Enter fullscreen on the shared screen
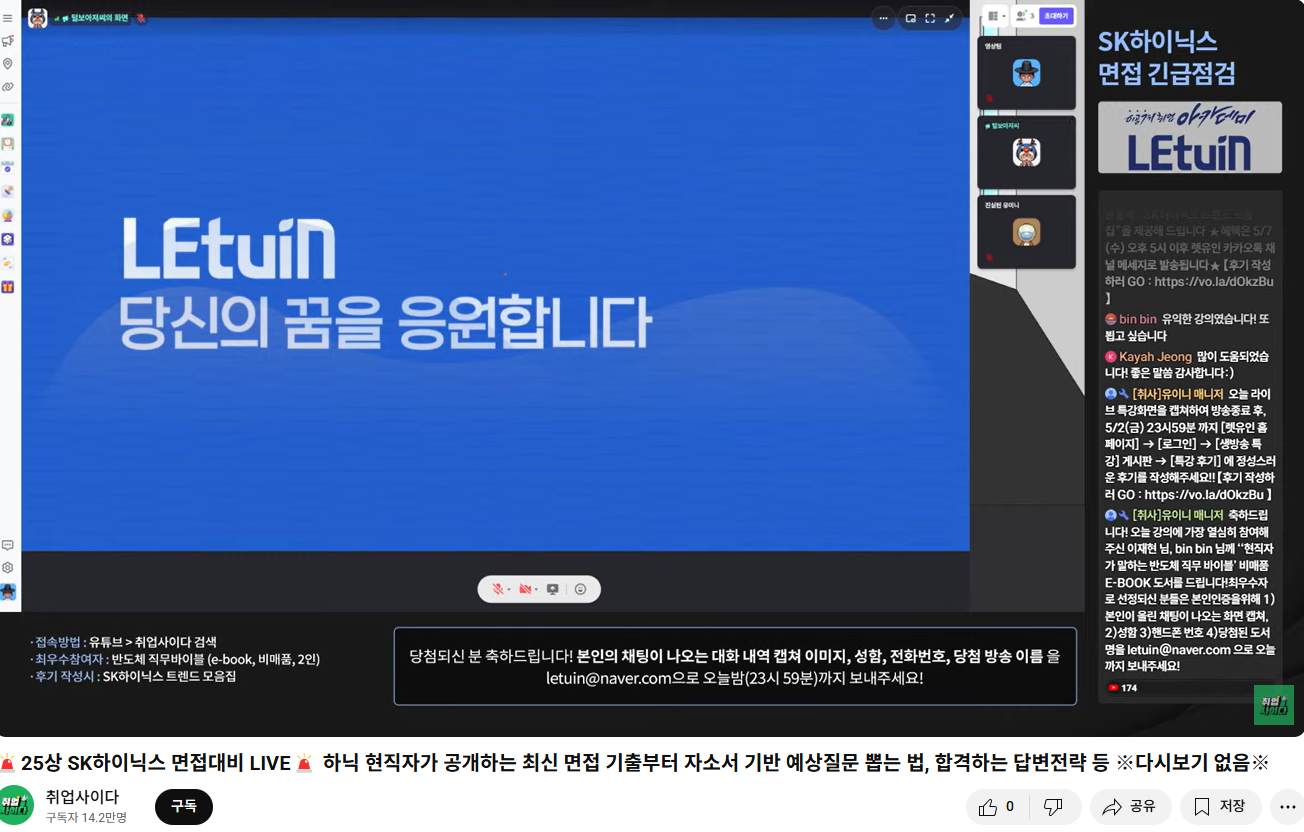The width and height of the screenshot is (1304, 832). tap(930, 18)
